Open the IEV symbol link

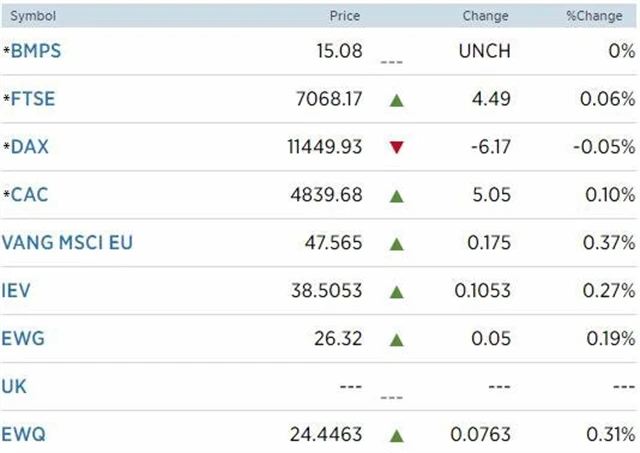(x=17, y=291)
